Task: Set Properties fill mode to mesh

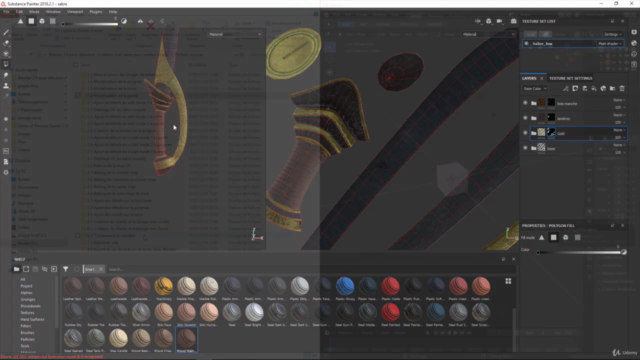Action: [x=565, y=238]
